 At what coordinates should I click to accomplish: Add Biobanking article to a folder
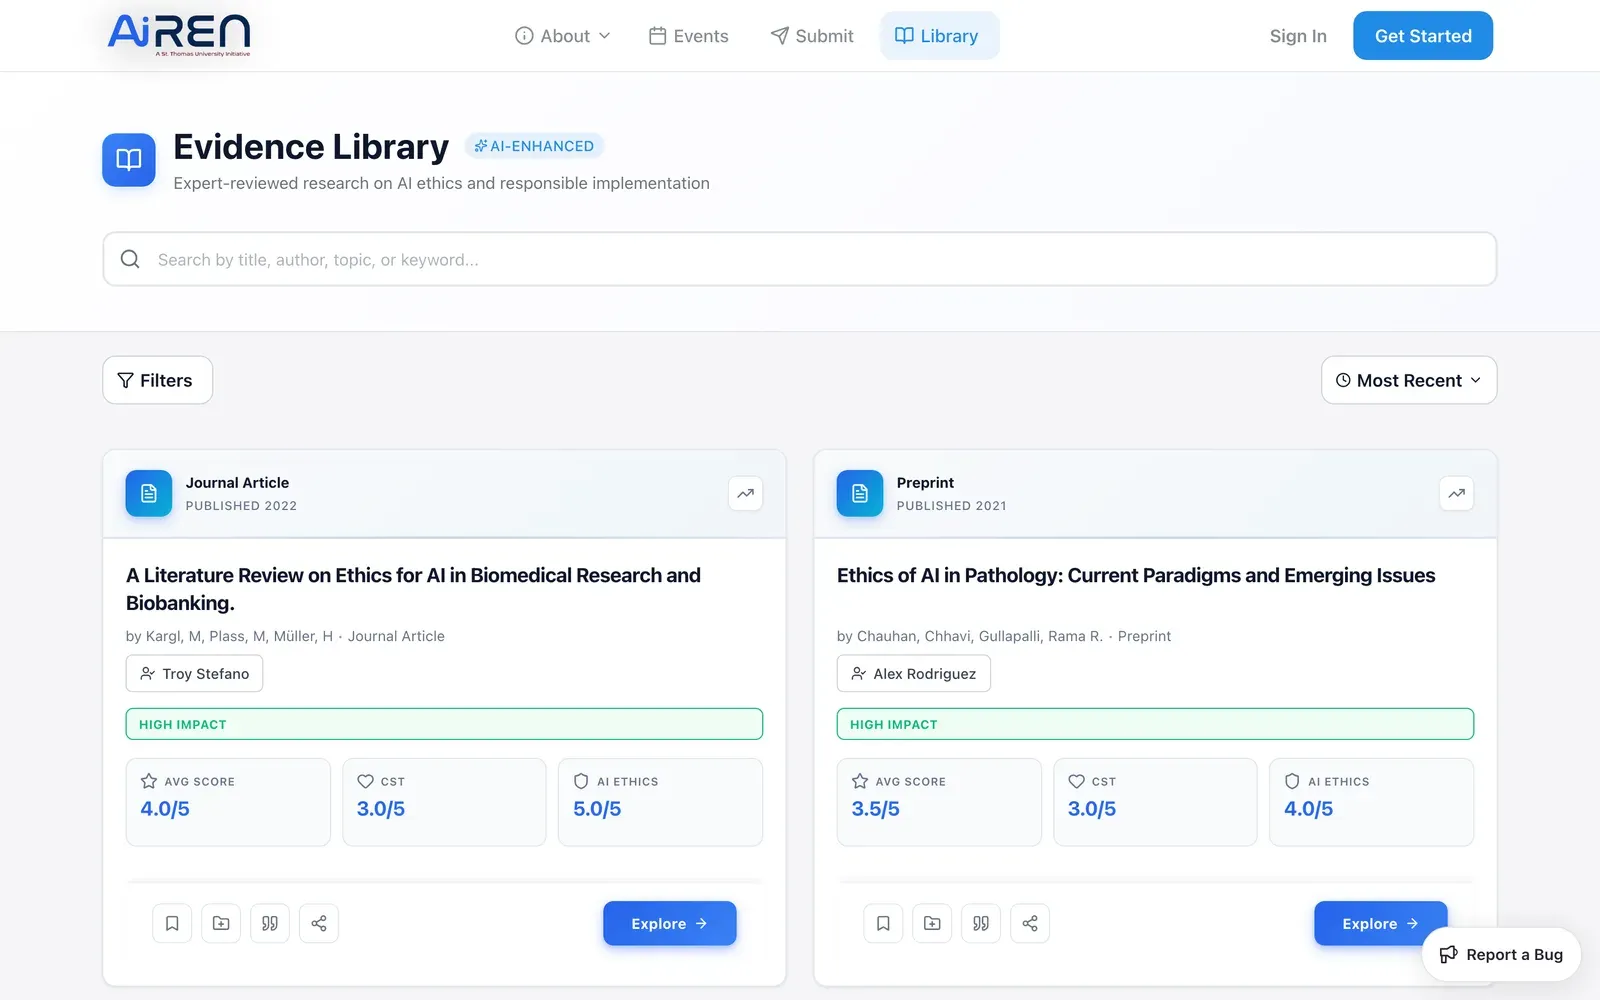(221, 923)
